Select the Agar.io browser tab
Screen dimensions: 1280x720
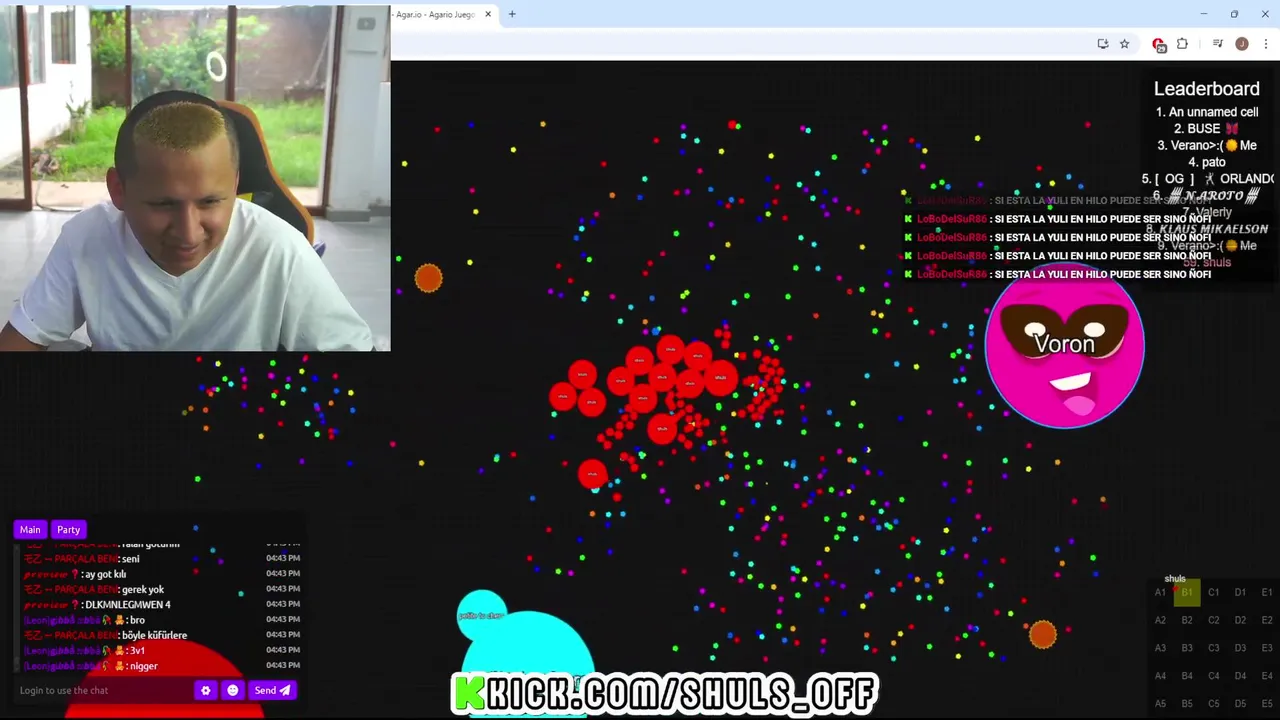(x=436, y=14)
